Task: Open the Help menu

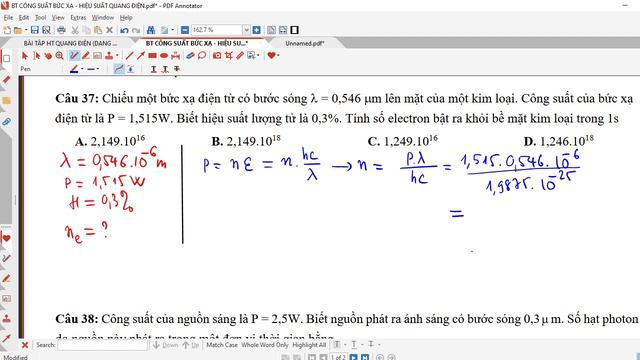Action: pos(126,18)
